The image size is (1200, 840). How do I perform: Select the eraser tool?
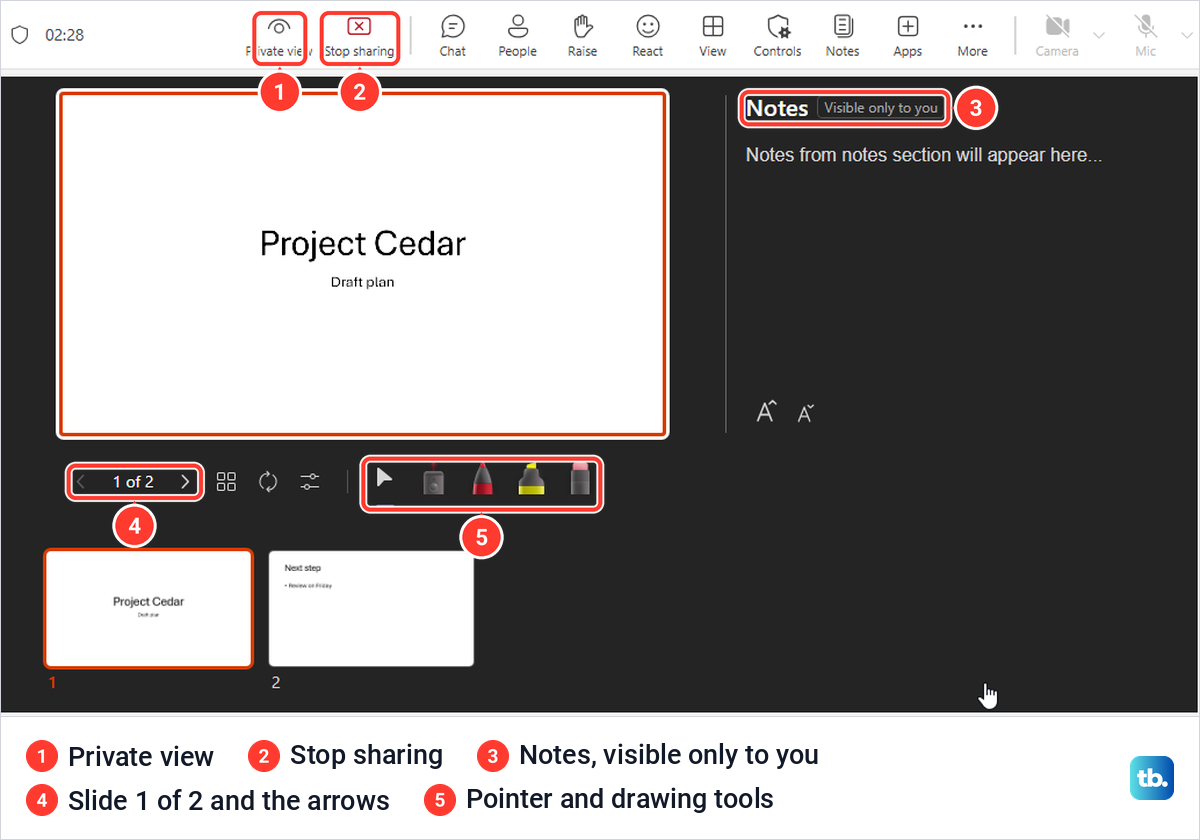coord(581,479)
